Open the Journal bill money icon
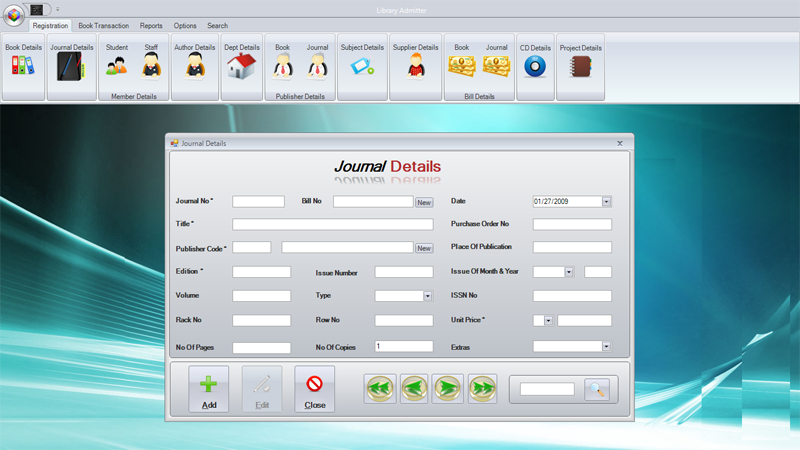 (x=496, y=66)
